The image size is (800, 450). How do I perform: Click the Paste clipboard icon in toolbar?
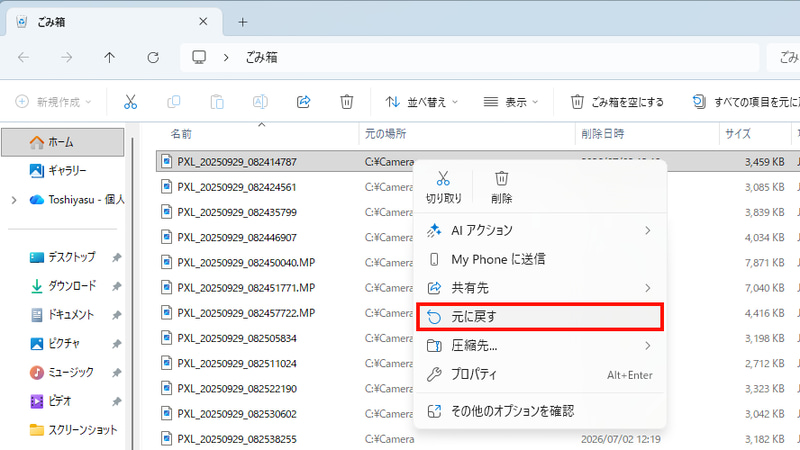point(217,102)
